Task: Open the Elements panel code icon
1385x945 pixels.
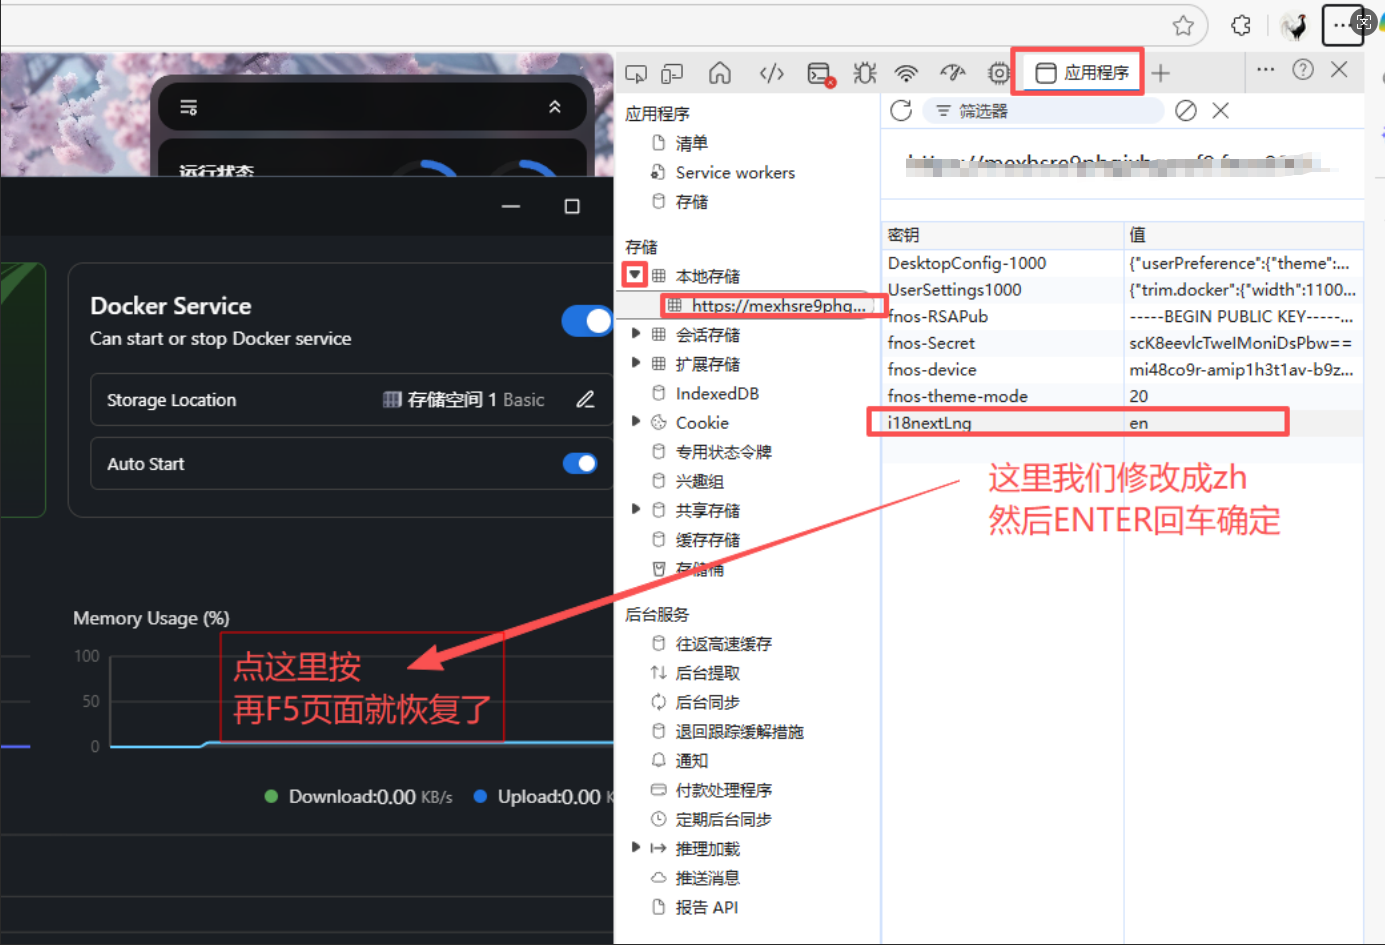Action: (771, 73)
